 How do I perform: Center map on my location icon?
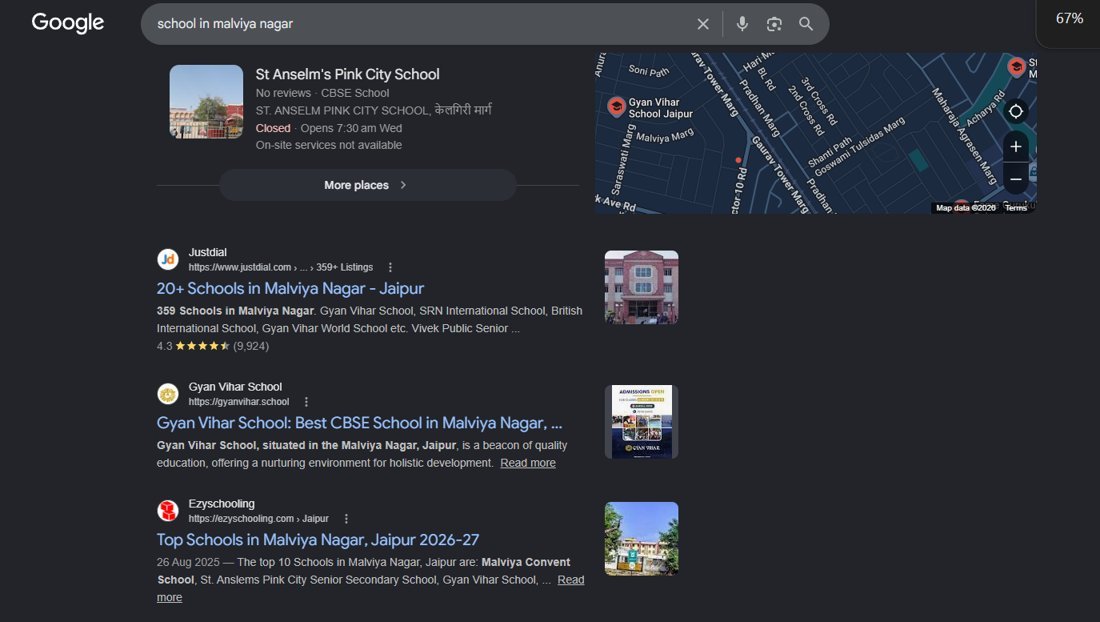tap(1015, 111)
